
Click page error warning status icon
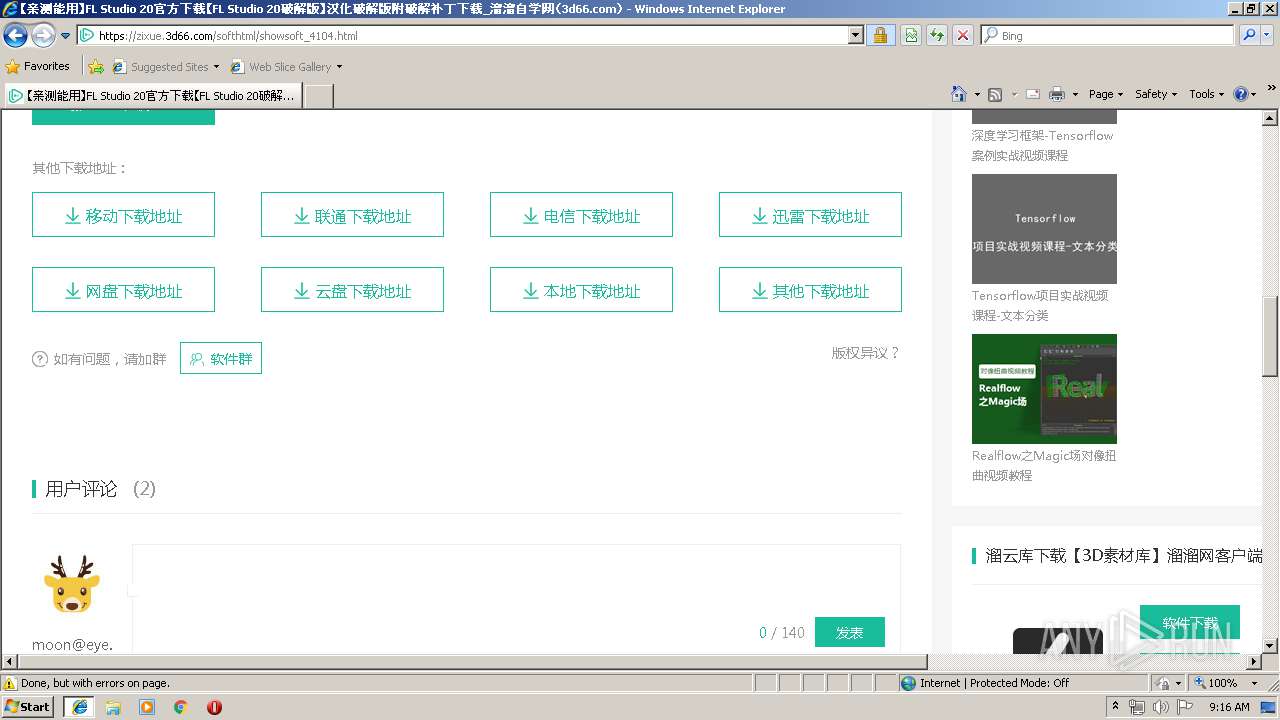(x=10, y=683)
